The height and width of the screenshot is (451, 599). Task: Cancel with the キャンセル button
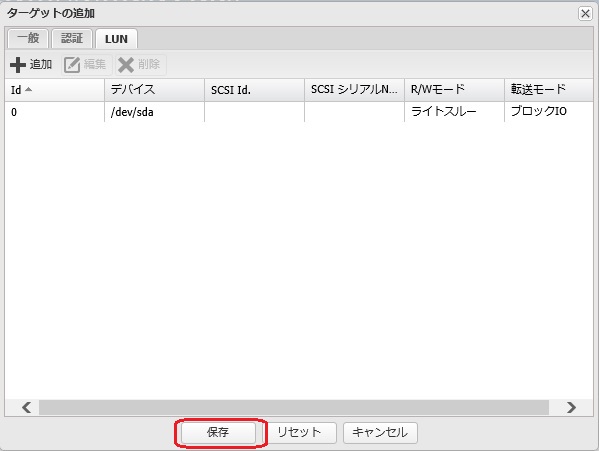380,432
